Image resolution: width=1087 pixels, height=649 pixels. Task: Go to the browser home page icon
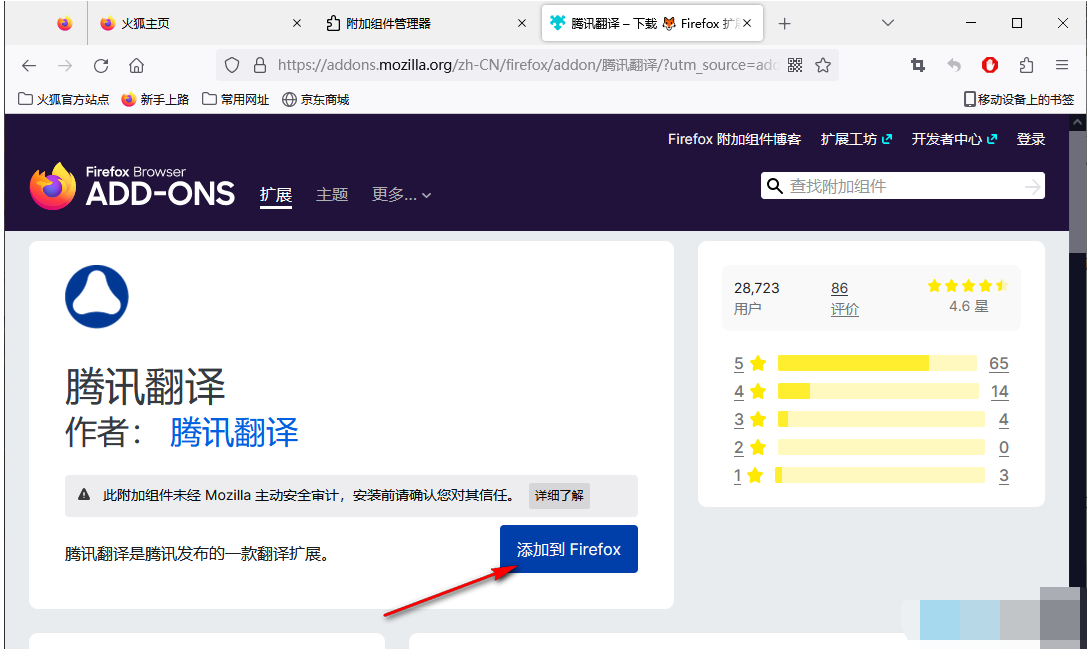[x=137, y=65]
